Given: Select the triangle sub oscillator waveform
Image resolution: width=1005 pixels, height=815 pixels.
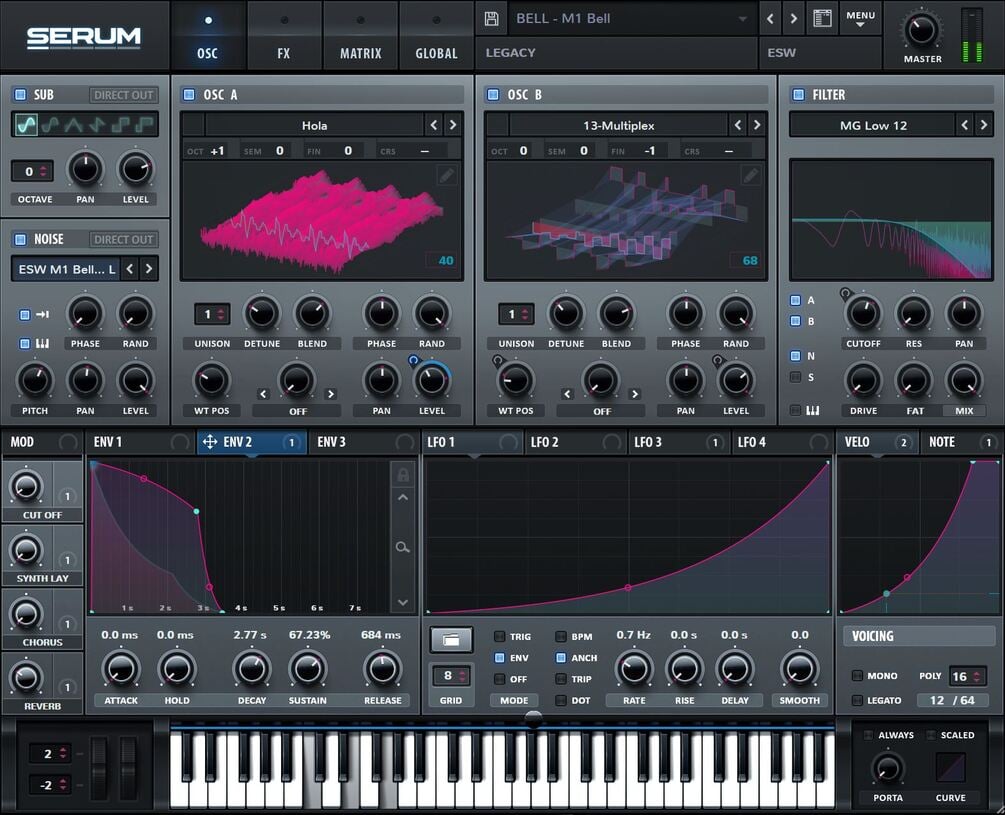Looking at the screenshot, I should coord(74,124).
